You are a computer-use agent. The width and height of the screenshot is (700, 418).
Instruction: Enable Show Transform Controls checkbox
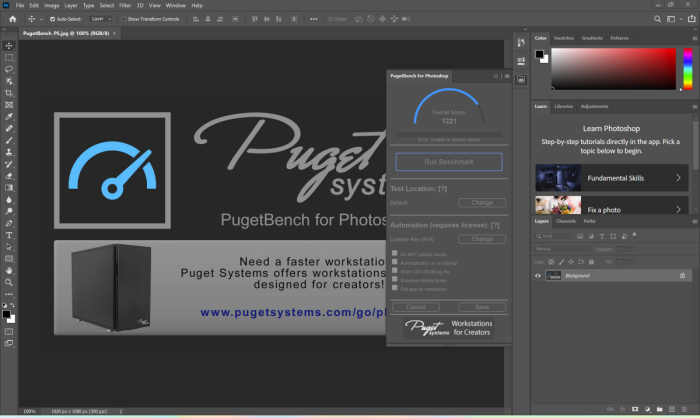123,19
